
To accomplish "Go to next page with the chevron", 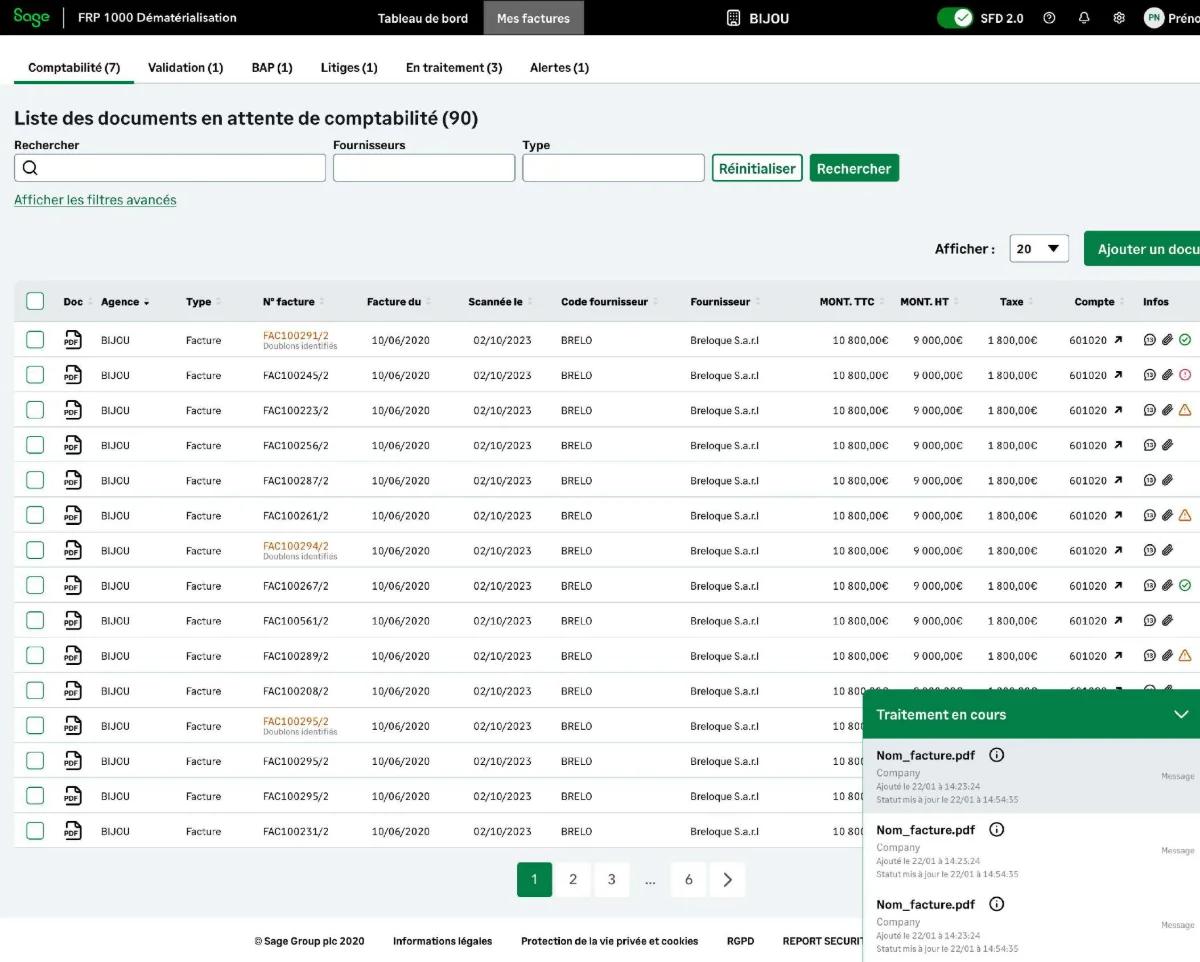I will (x=727, y=880).
